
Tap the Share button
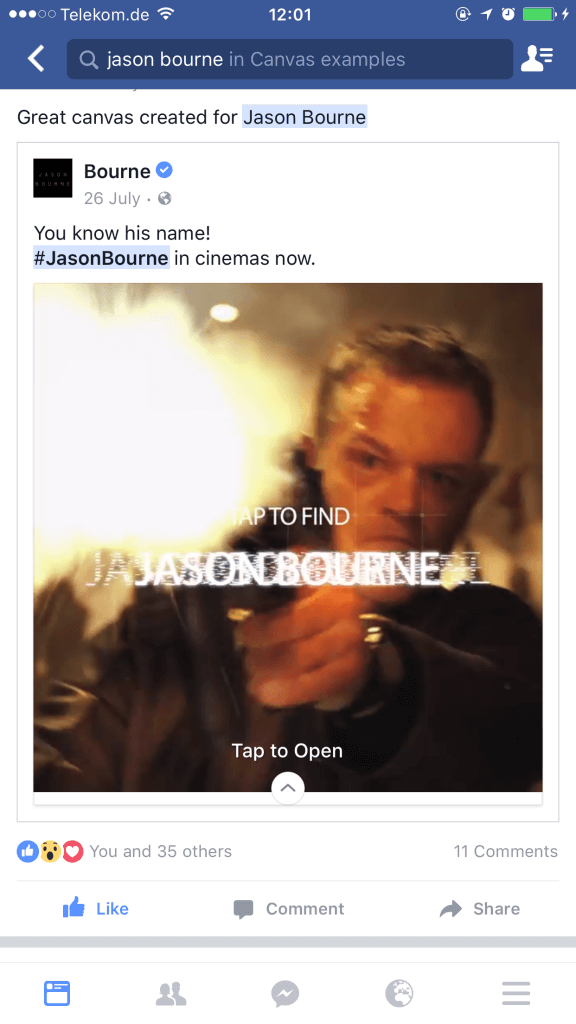[x=480, y=908]
